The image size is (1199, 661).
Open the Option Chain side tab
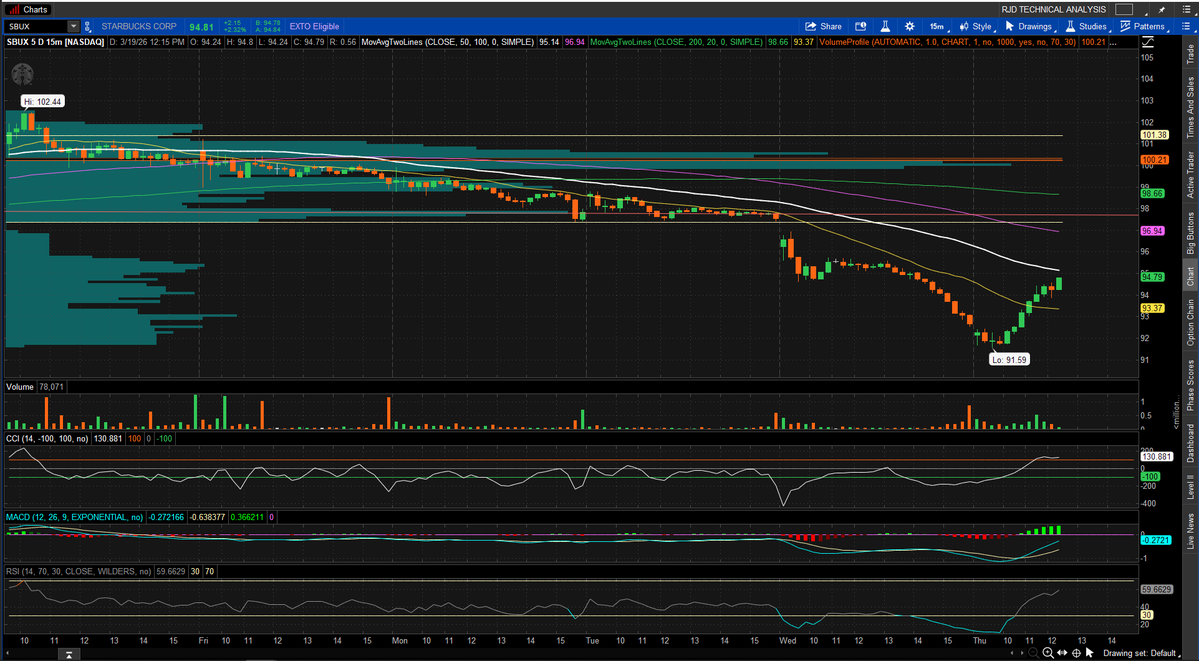[1190, 322]
